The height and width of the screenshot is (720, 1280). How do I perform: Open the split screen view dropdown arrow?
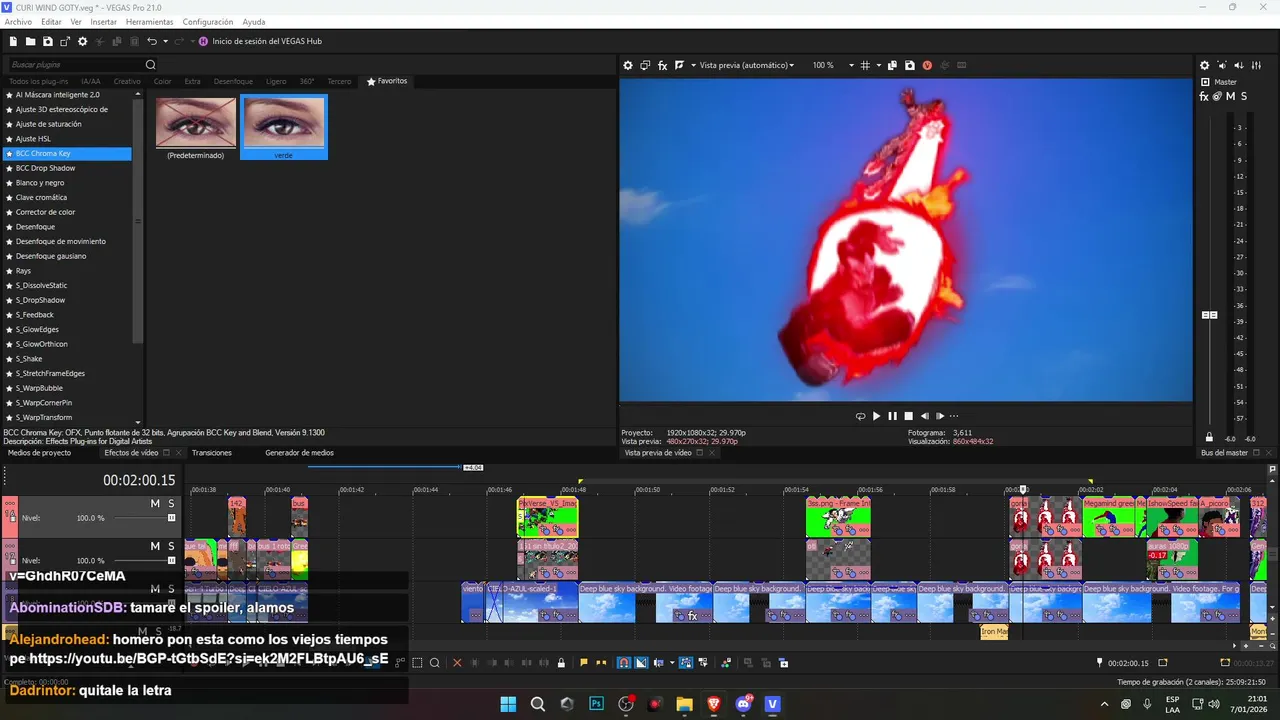(x=693, y=65)
